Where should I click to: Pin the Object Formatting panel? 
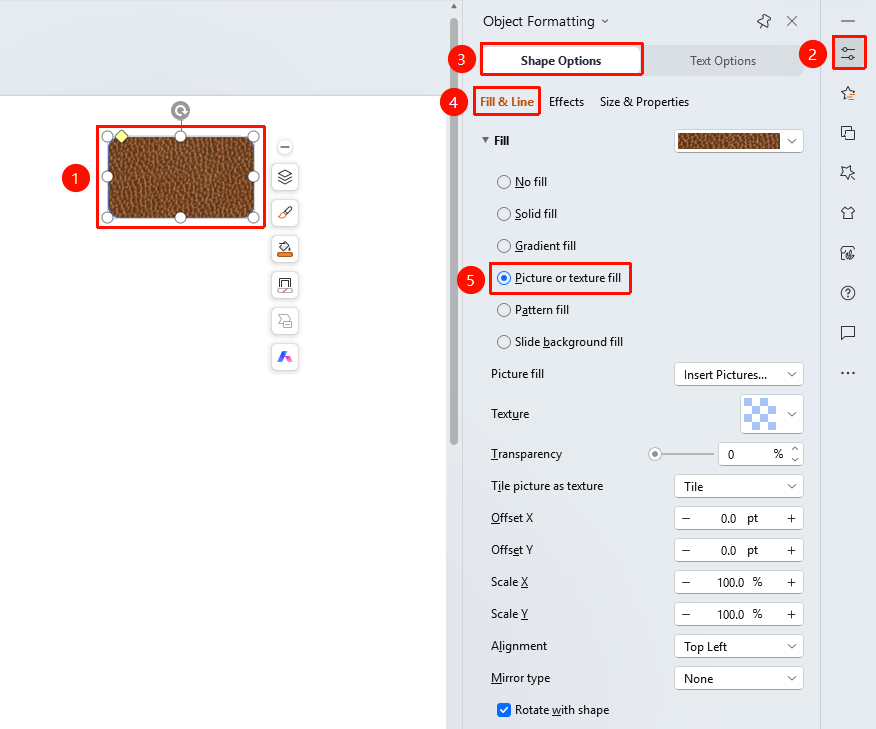[x=764, y=21]
